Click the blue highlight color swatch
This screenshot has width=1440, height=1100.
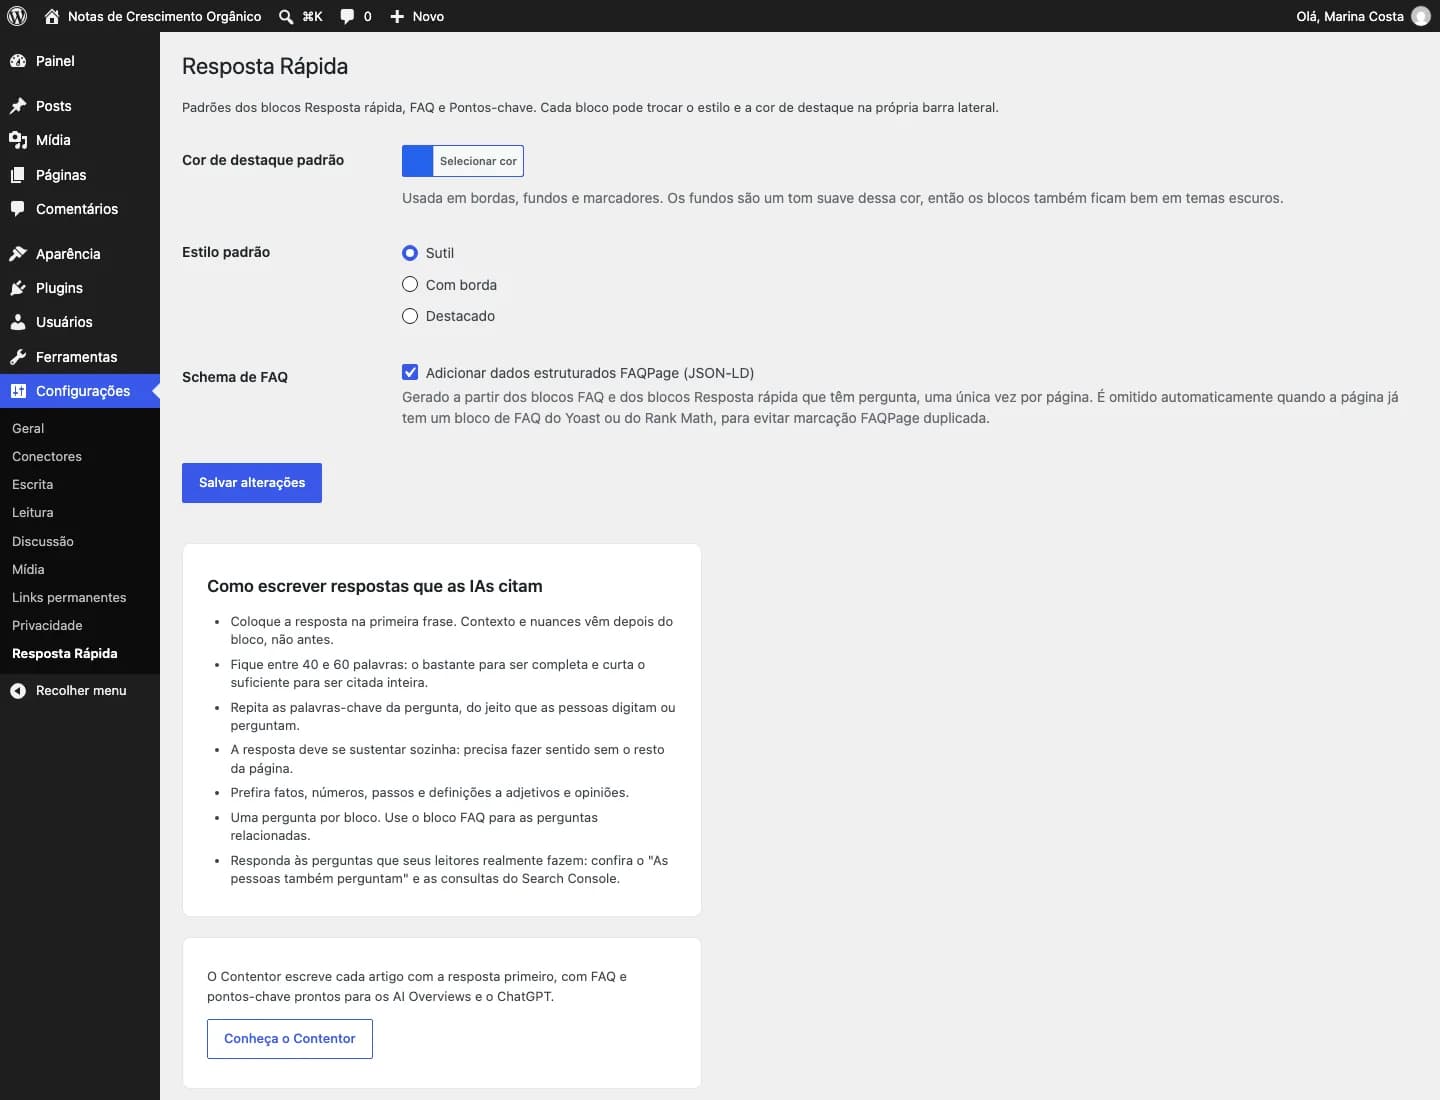[418, 161]
